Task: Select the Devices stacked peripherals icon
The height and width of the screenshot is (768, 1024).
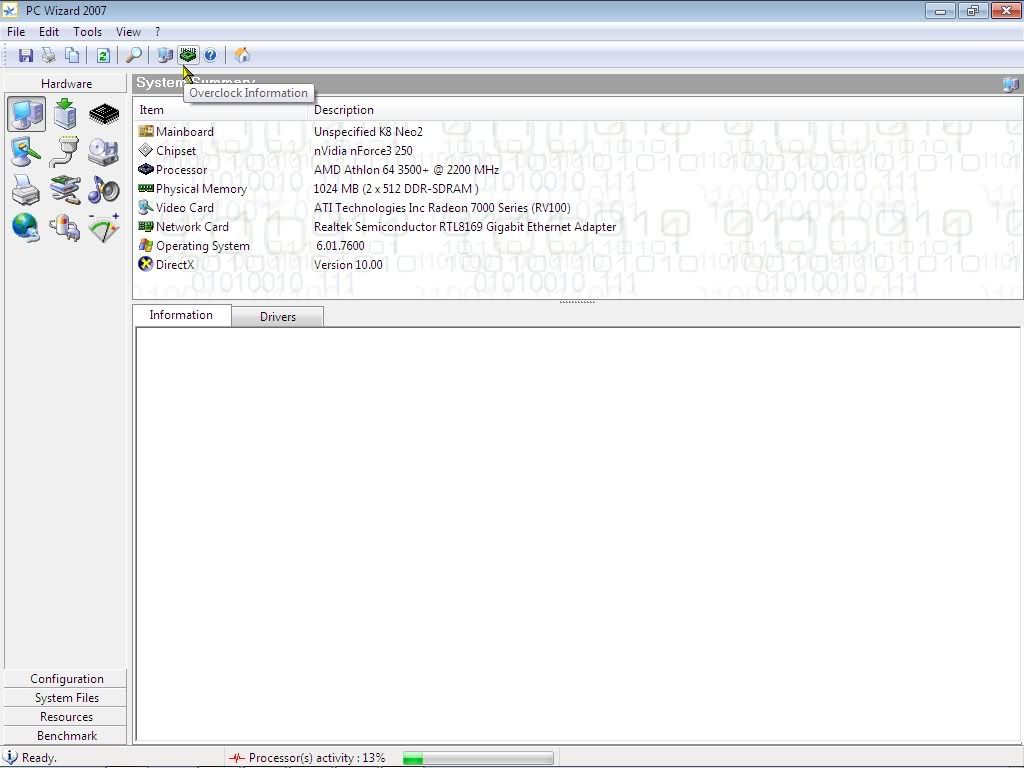Action: pyautogui.click(x=65, y=190)
